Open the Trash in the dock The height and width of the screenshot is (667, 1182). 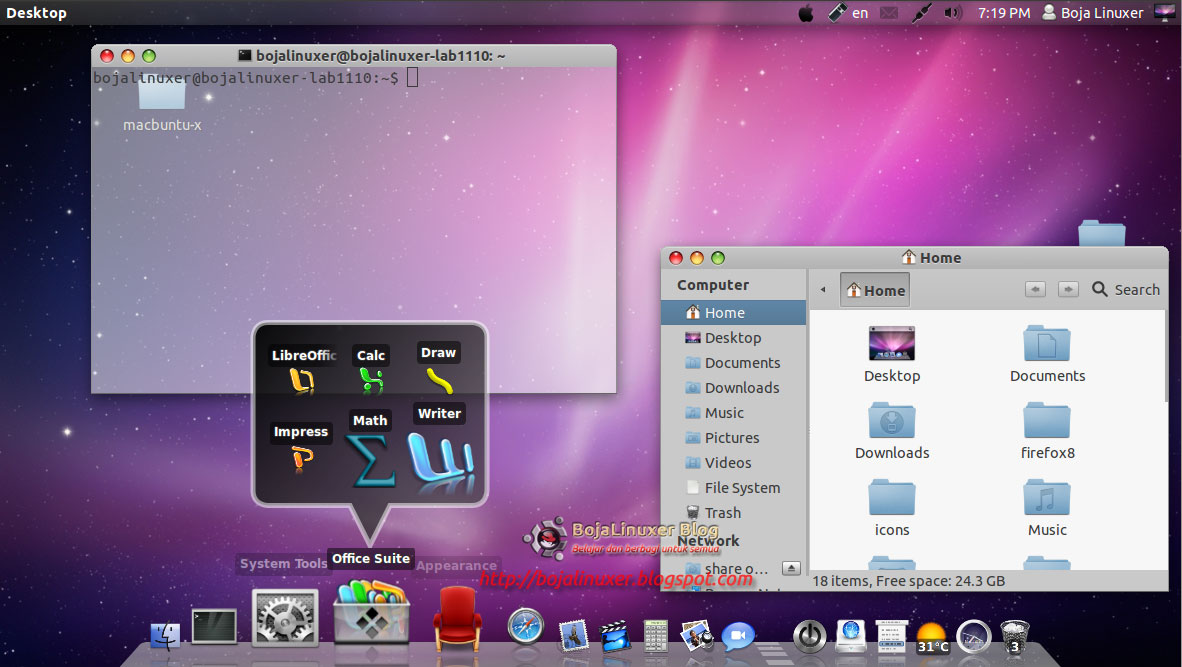[x=1015, y=636]
